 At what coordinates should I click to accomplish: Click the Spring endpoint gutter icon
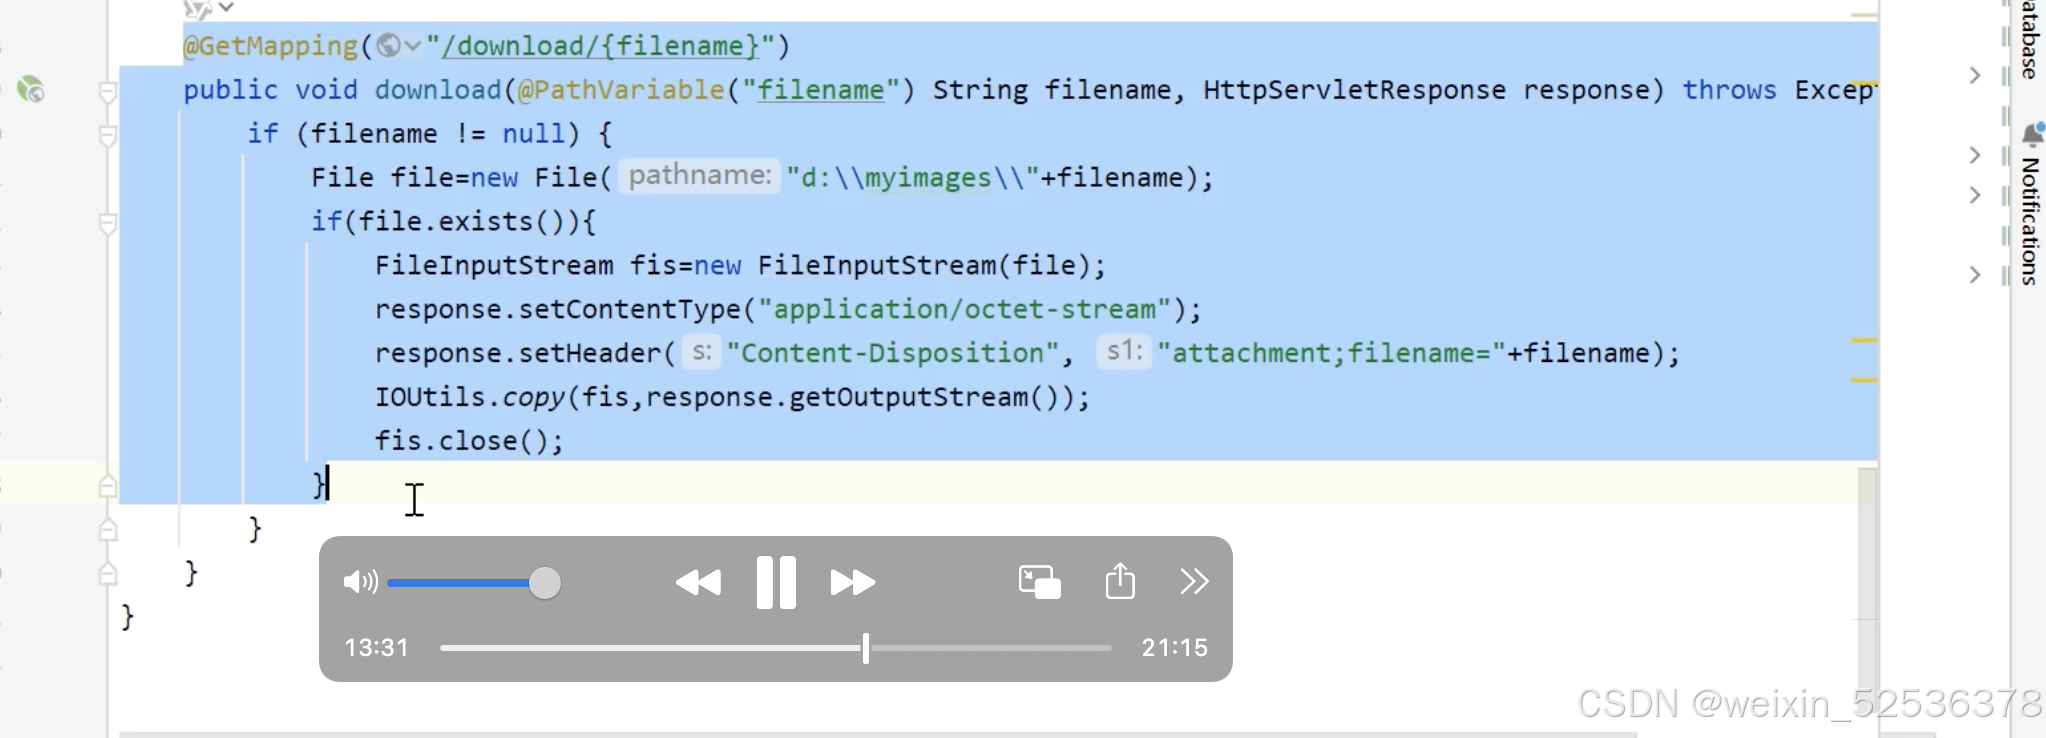[x=31, y=90]
